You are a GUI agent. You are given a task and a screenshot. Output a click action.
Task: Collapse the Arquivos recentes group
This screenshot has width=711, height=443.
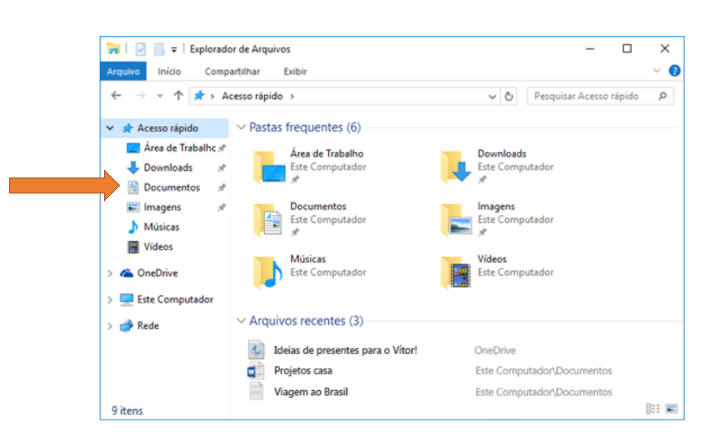pos(241,321)
